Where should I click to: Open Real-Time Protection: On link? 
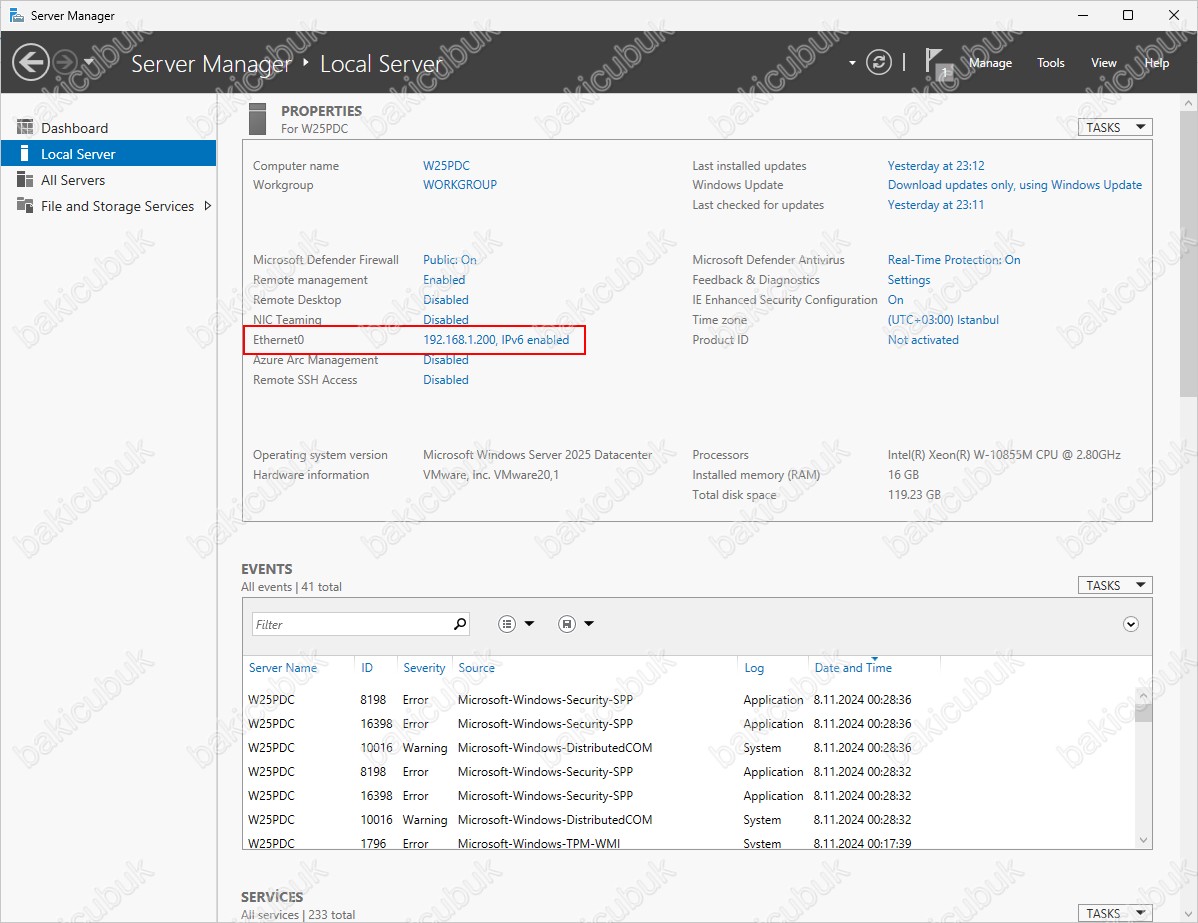[x=954, y=260]
